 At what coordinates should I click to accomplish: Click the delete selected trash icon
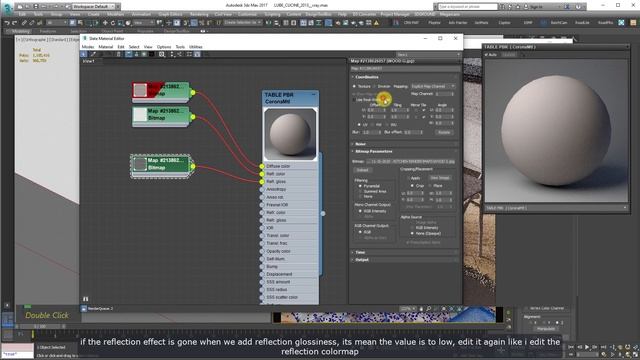point(118,54)
